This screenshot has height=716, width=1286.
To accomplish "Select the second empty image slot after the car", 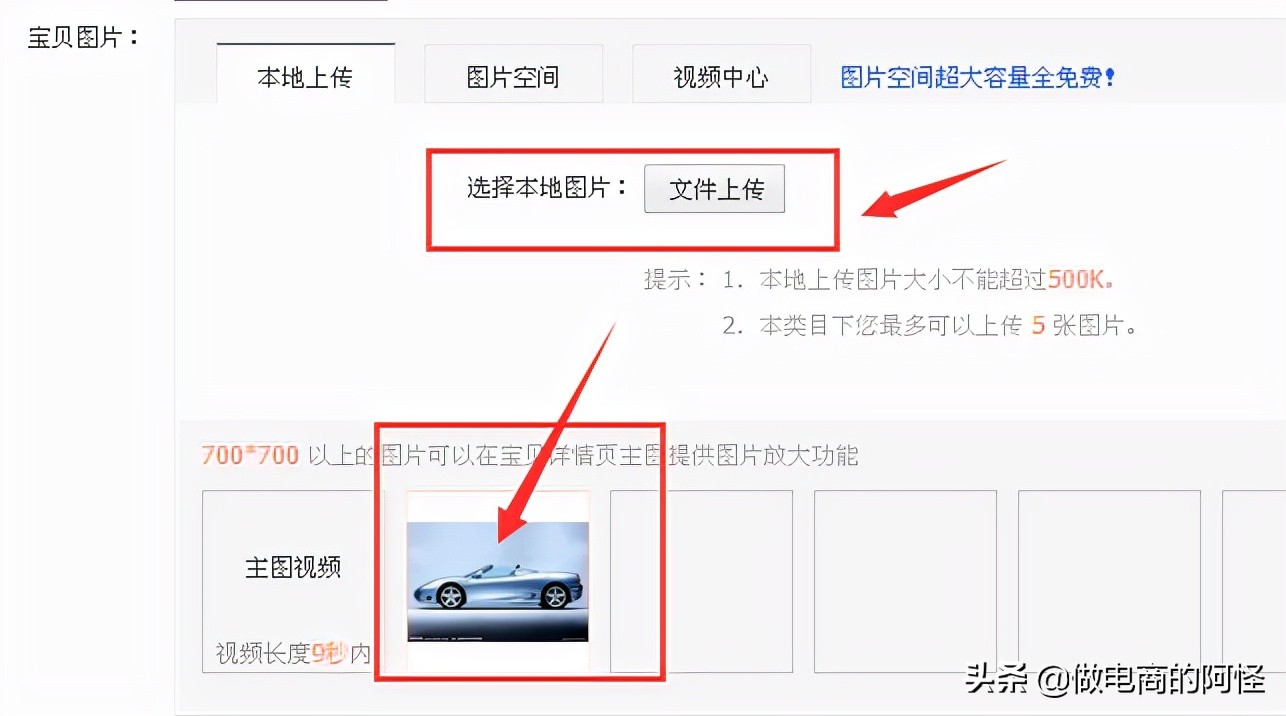I will tap(905, 581).
